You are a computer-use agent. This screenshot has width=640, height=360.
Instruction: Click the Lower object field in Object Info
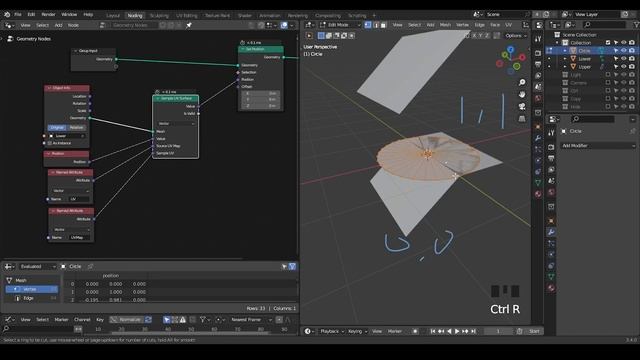click(x=67, y=136)
